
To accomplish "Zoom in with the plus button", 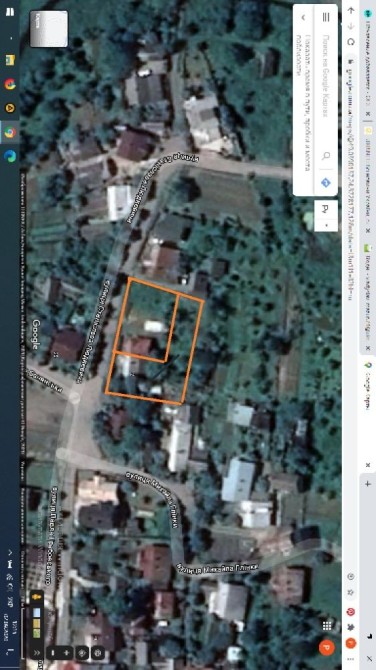I will (66, 652).
